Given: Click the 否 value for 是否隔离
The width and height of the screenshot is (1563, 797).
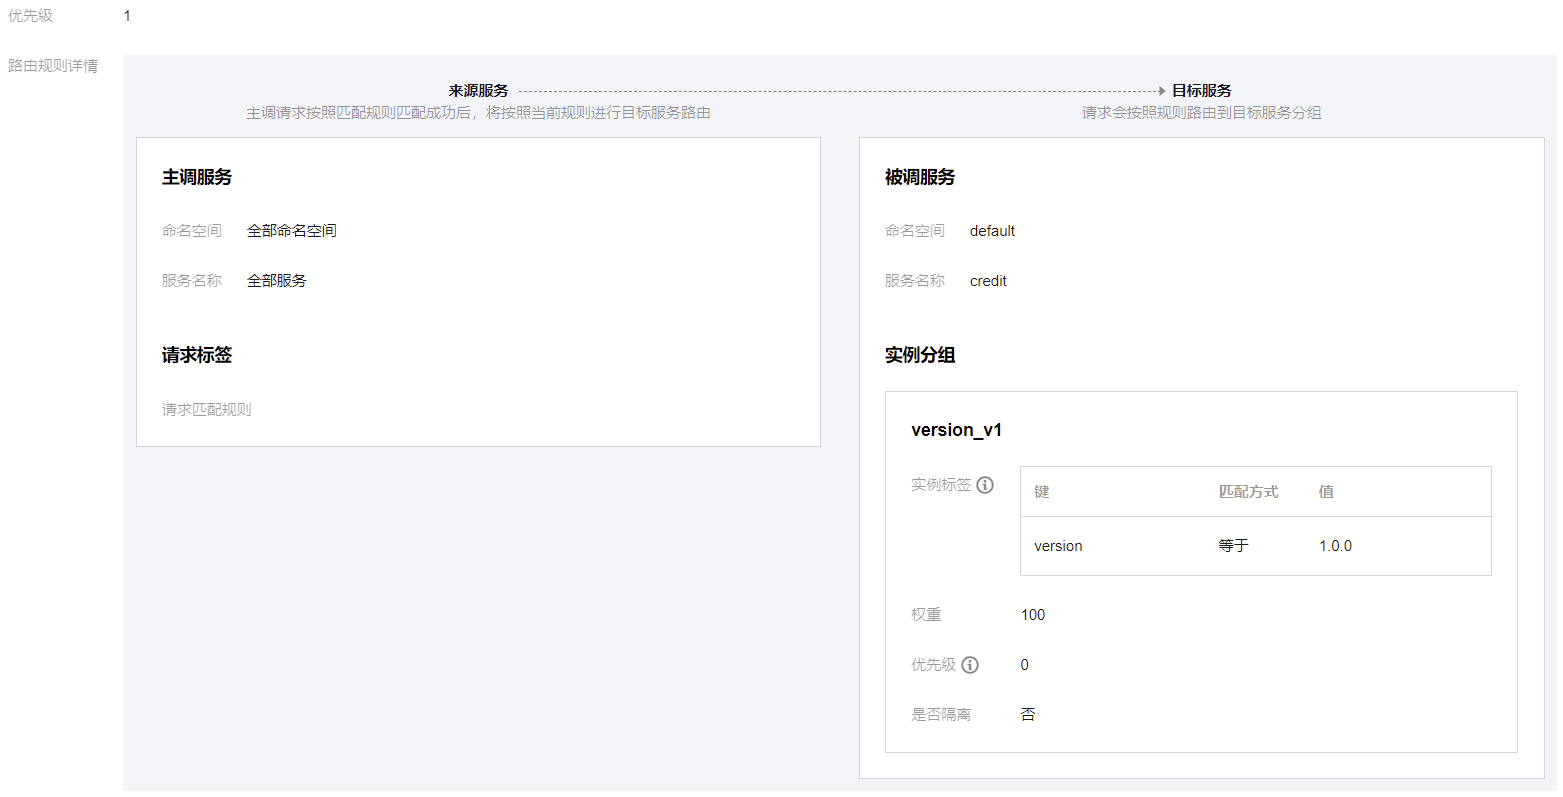Looking at the screenshot, I should point(1028,715).
